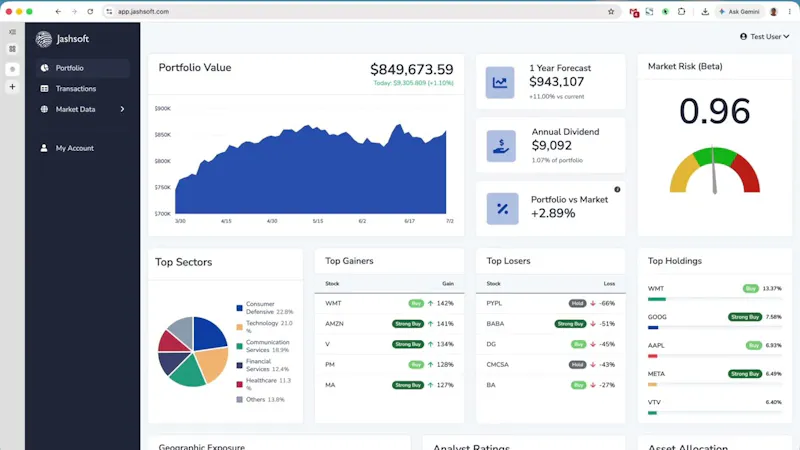800x450 pixels.
Task: Click the Ask Gemini button
Action: click(x=739, y=11)
